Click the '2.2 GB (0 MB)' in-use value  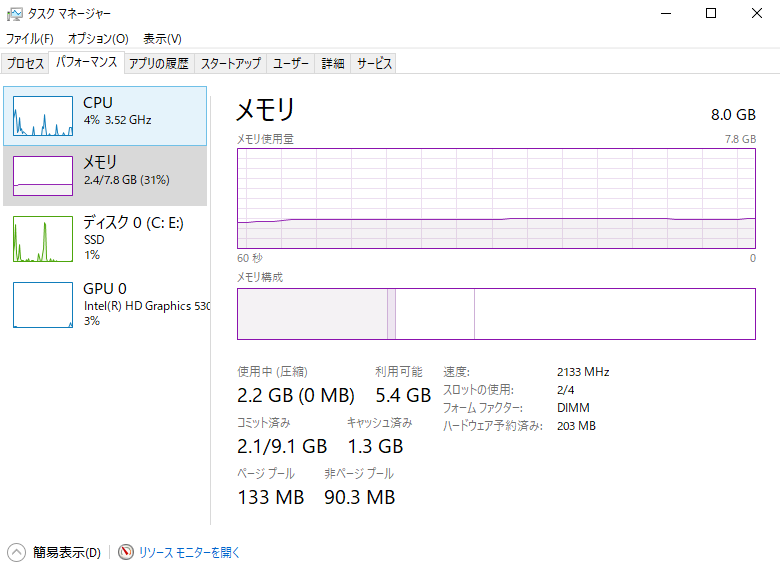(296, 395)
